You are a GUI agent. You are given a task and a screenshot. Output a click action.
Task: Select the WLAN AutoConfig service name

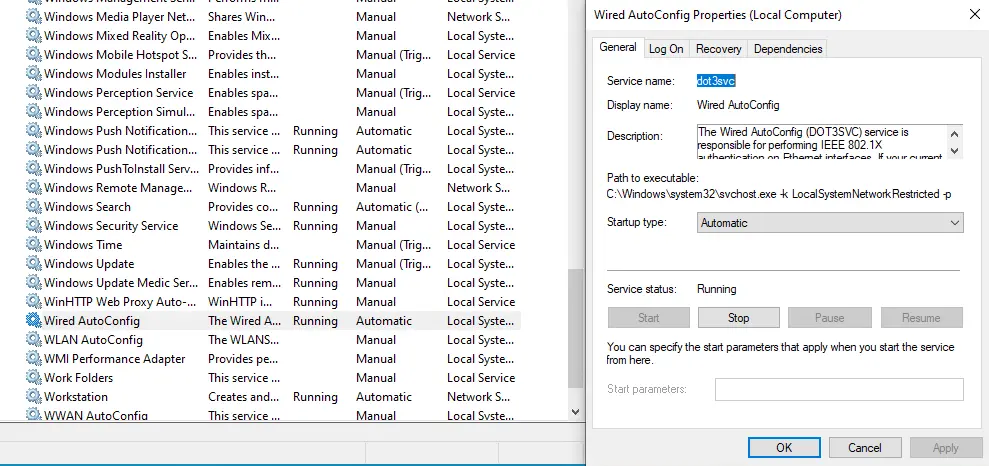93,340
